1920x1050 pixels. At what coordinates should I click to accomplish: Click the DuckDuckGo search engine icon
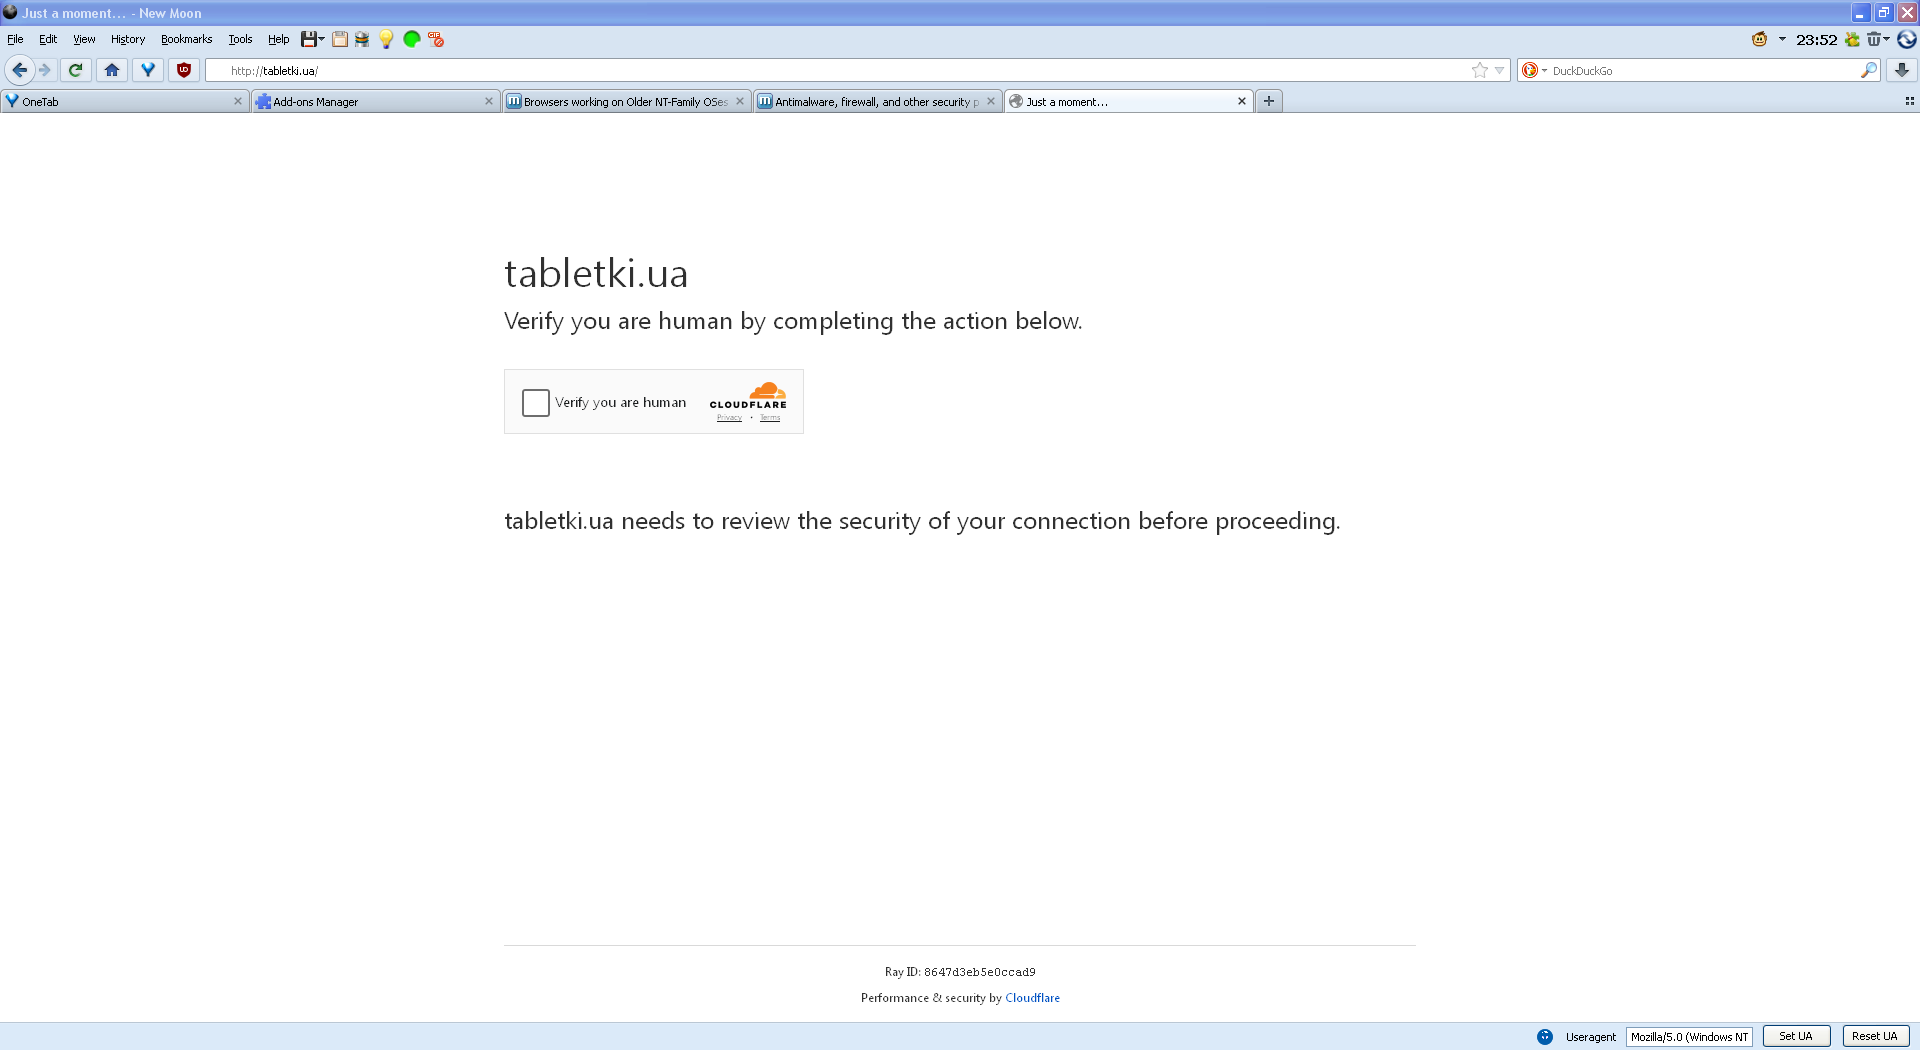[x=1530, y=70]
